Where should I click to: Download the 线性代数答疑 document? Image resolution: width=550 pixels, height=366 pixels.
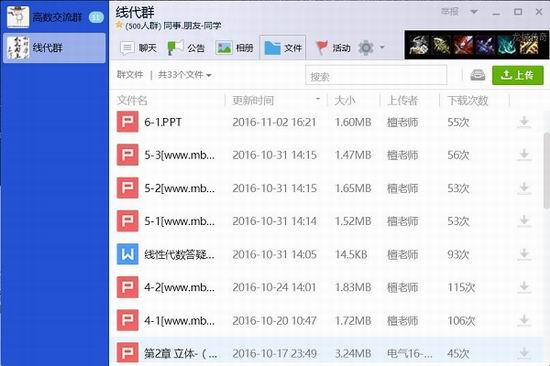tap(524, 254)
